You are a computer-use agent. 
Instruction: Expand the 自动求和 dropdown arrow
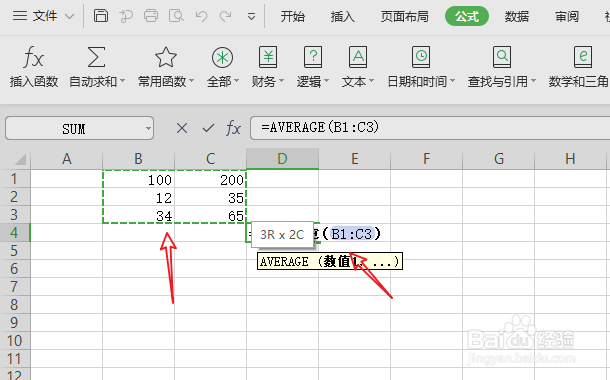pos(122,81)
